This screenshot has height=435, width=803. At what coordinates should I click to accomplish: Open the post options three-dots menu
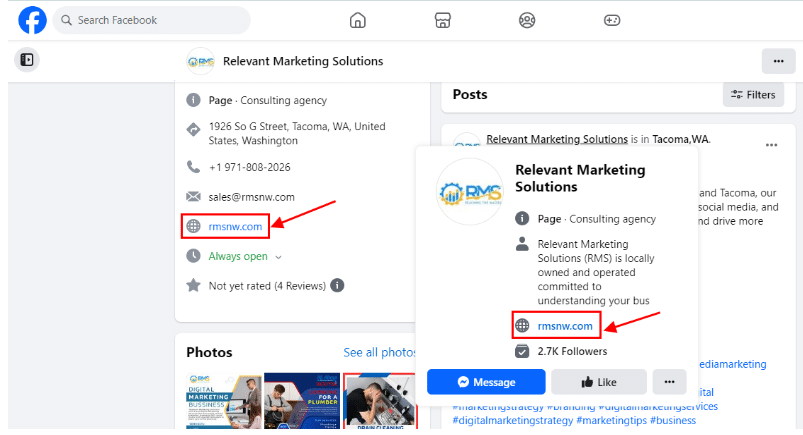(x=771, y=145)
